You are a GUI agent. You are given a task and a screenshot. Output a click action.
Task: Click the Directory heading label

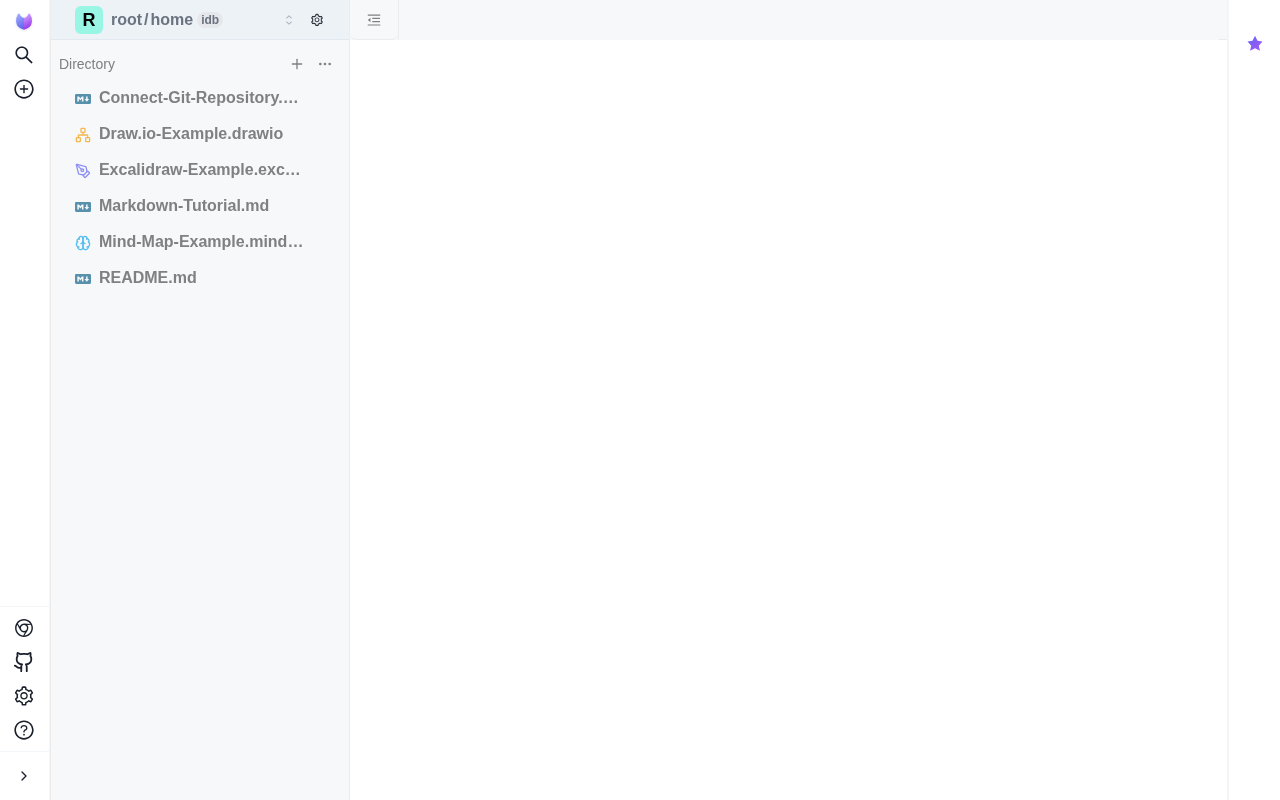[87, 64]
